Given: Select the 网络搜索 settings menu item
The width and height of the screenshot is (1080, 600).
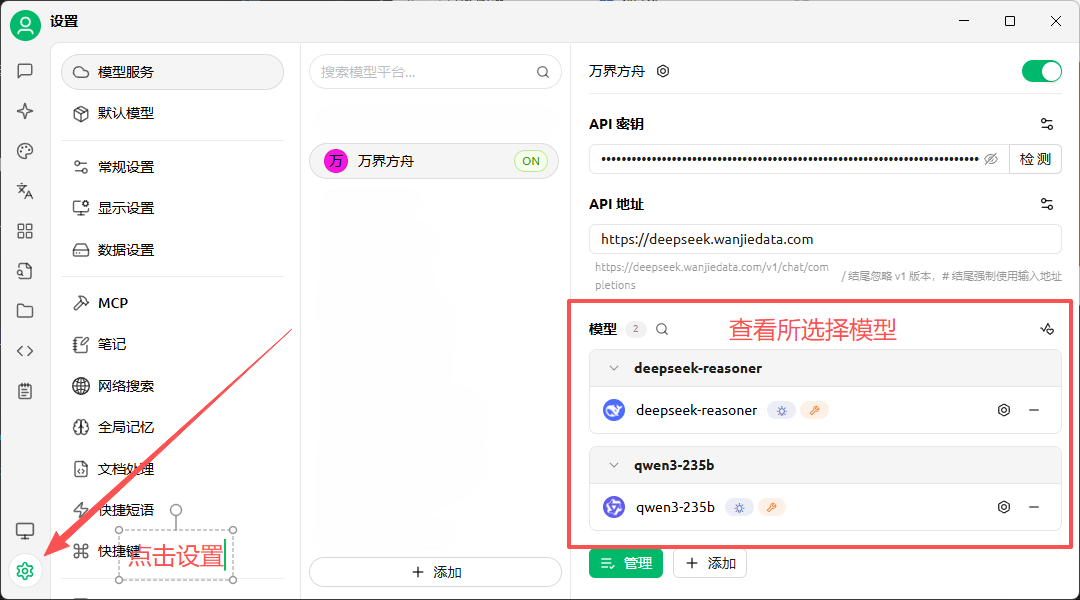Looking at the screenshot, I should [x=126, y=386].
